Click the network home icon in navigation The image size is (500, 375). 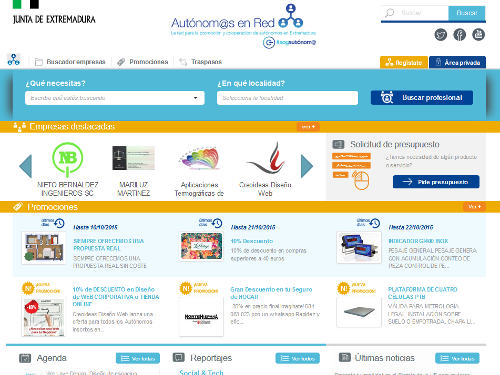point(14,60)
